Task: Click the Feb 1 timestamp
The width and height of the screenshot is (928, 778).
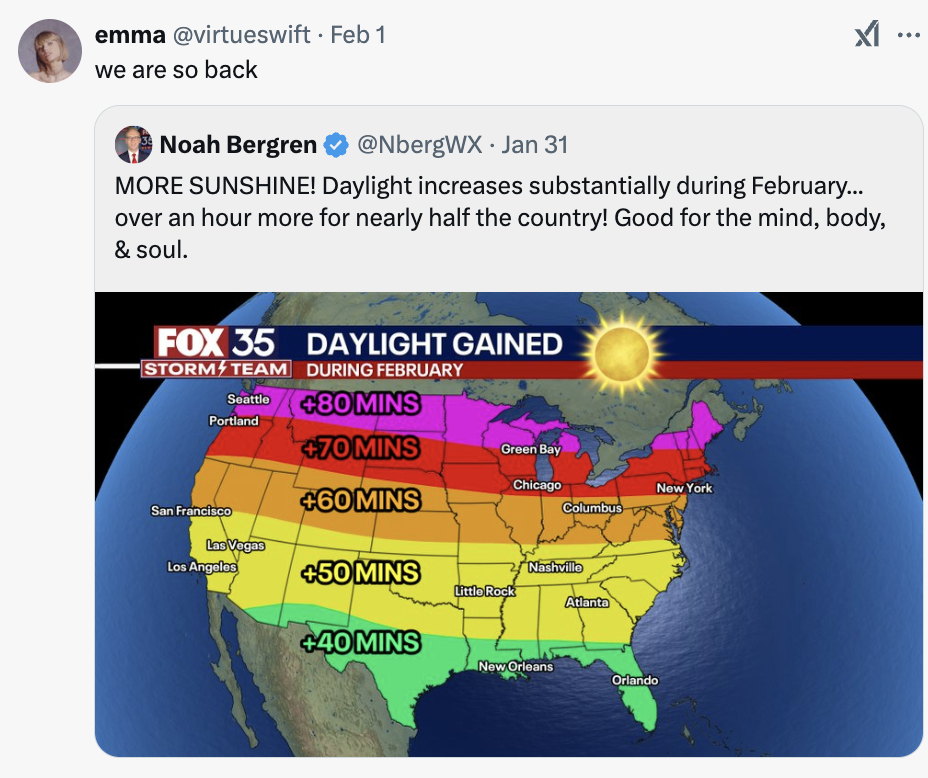Action: (x=358, y=35)
